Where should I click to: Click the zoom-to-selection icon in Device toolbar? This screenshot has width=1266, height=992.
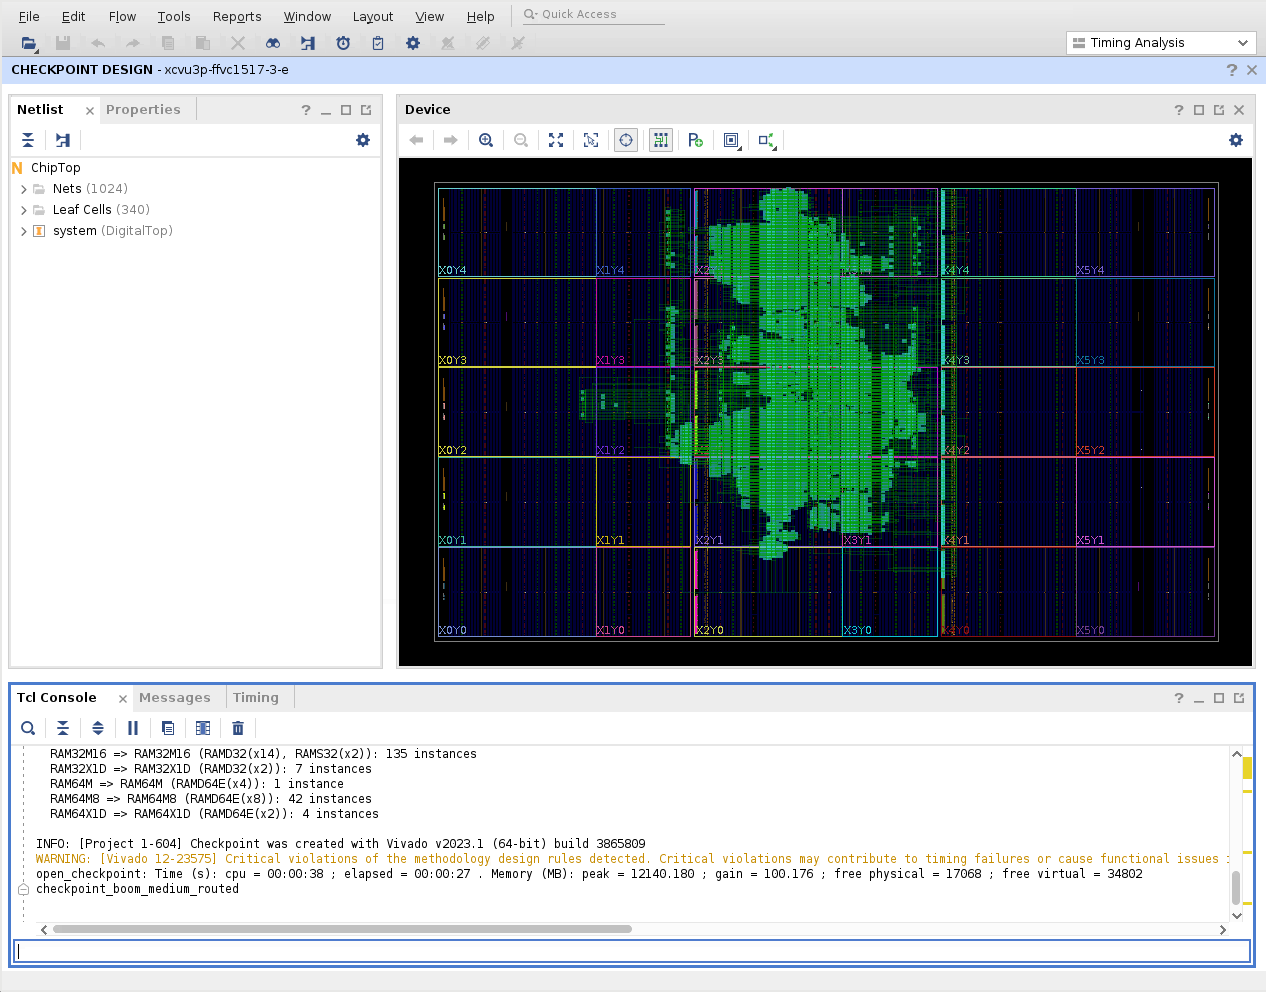pos(591,140)
